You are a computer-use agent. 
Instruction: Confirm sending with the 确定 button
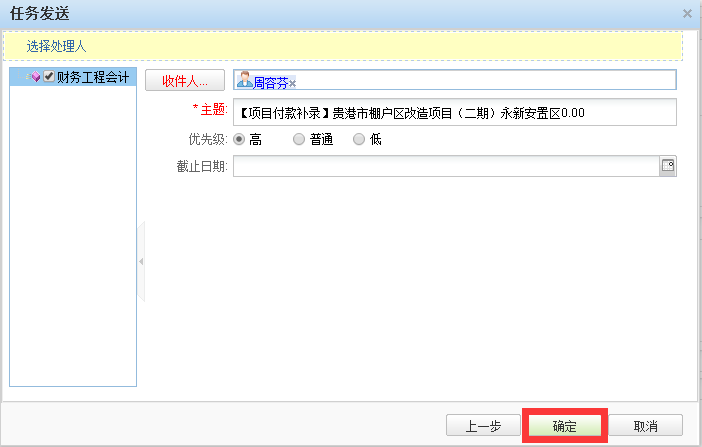point(565,426)
